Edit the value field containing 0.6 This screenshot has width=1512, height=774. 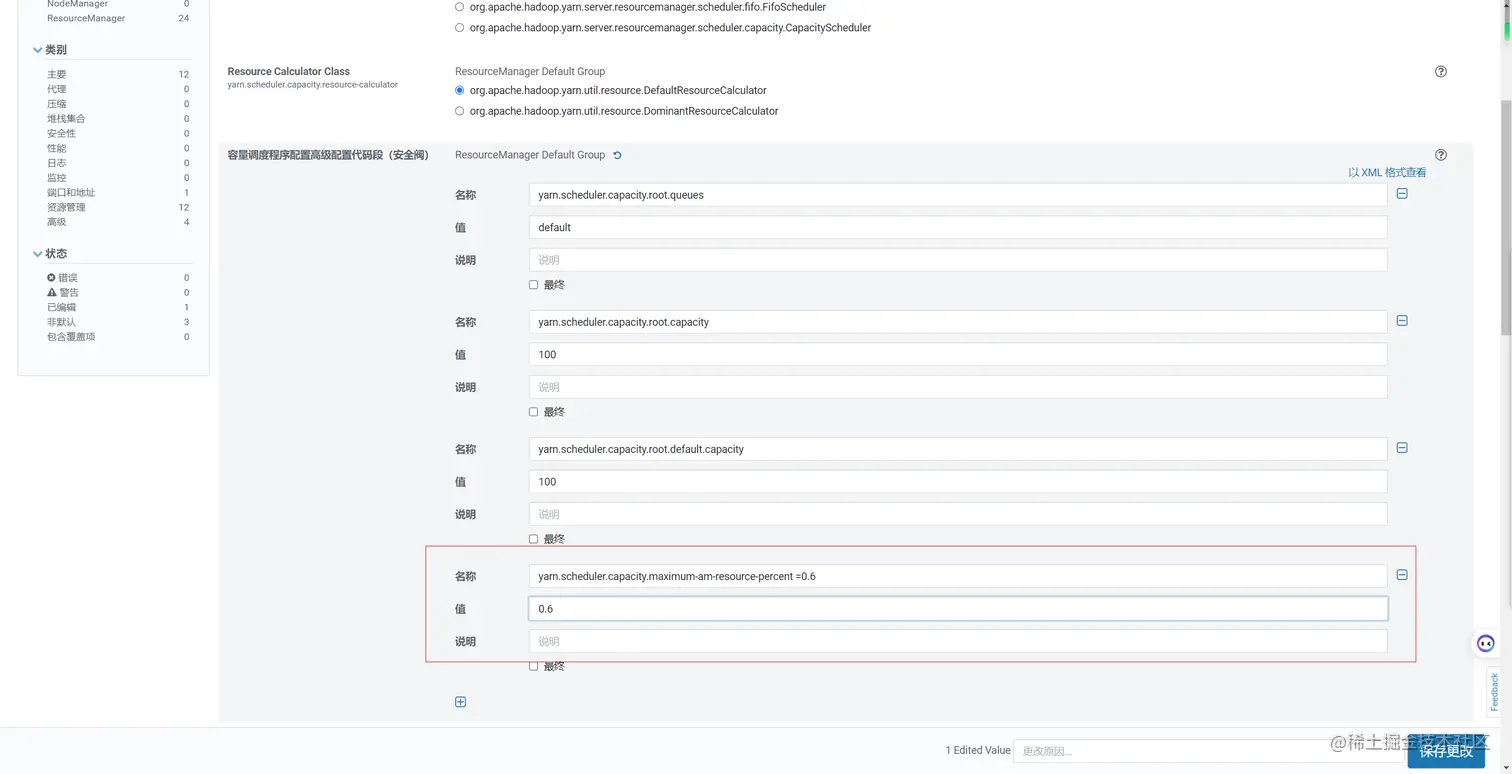pyautogui.click(x=958, y=608)
